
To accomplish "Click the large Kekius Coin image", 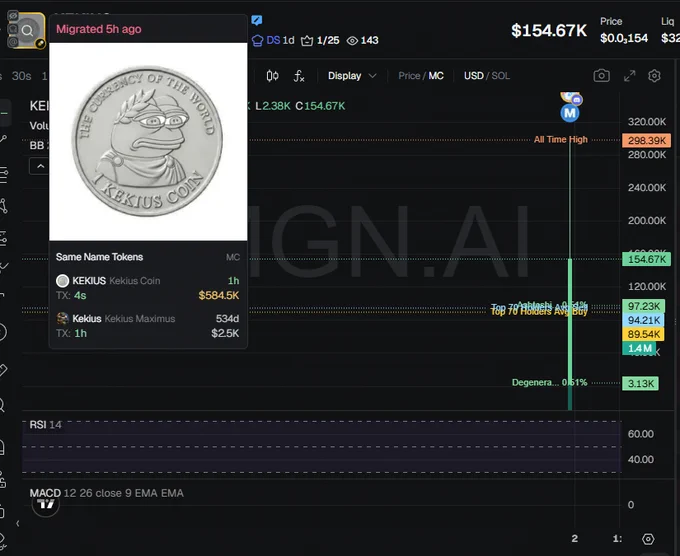I will tap(148, 141).
